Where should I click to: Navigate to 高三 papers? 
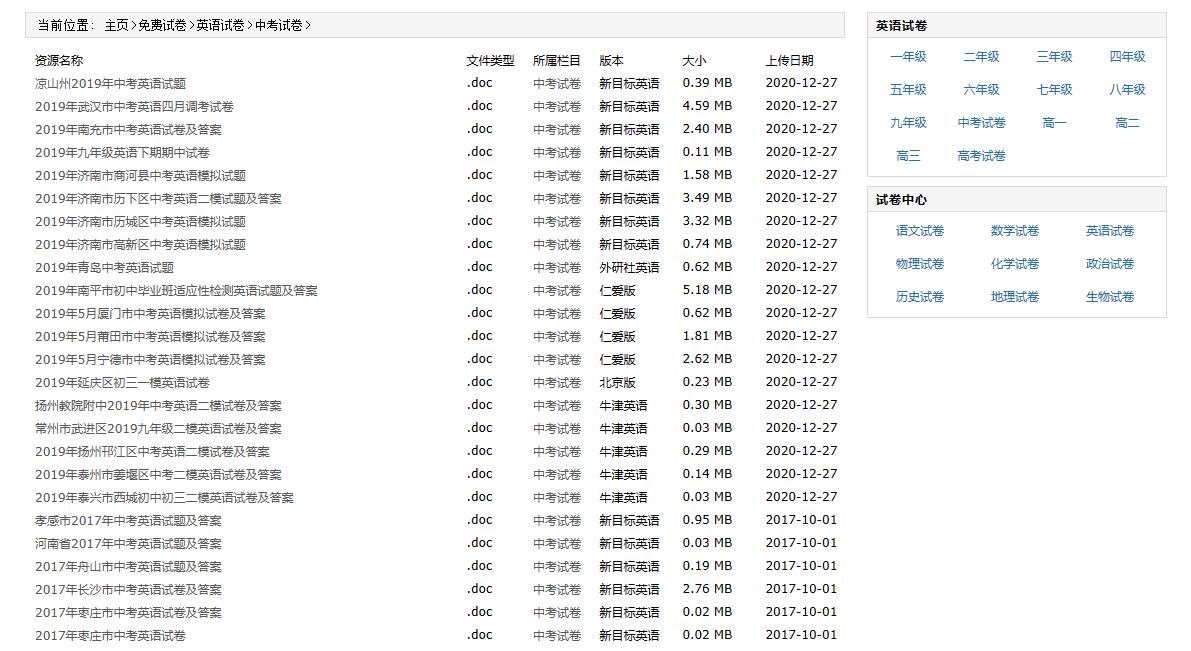pyautogui.click(x=907, y=155)
